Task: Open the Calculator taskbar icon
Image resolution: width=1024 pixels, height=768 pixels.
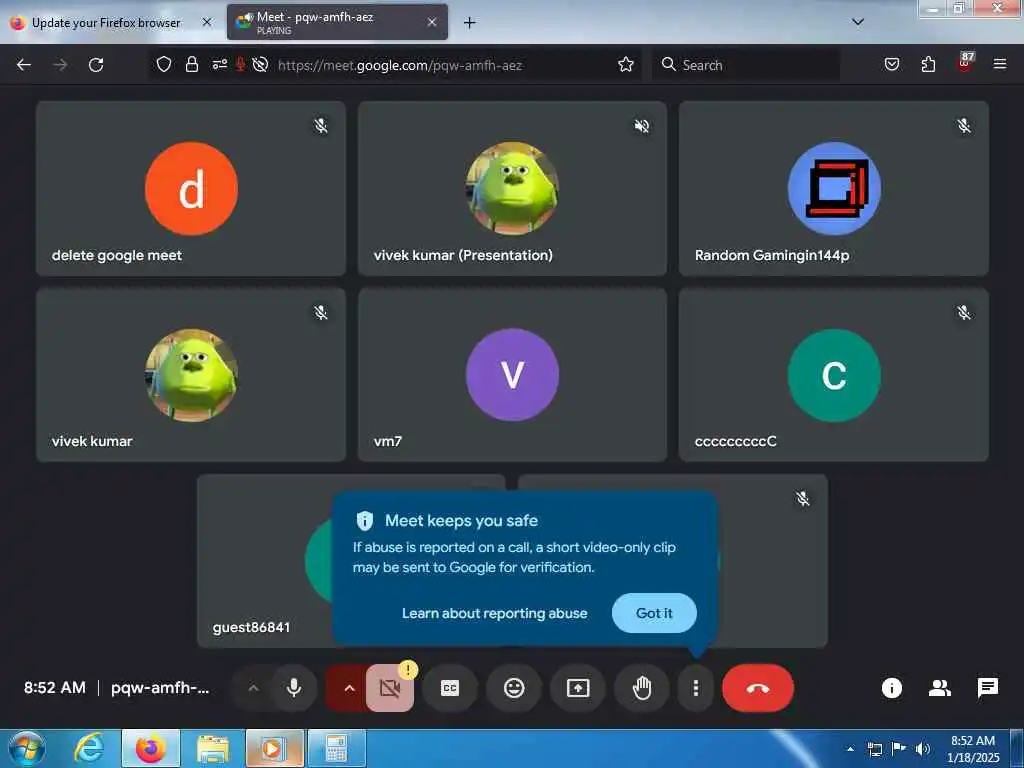Action: coord(336,748)
